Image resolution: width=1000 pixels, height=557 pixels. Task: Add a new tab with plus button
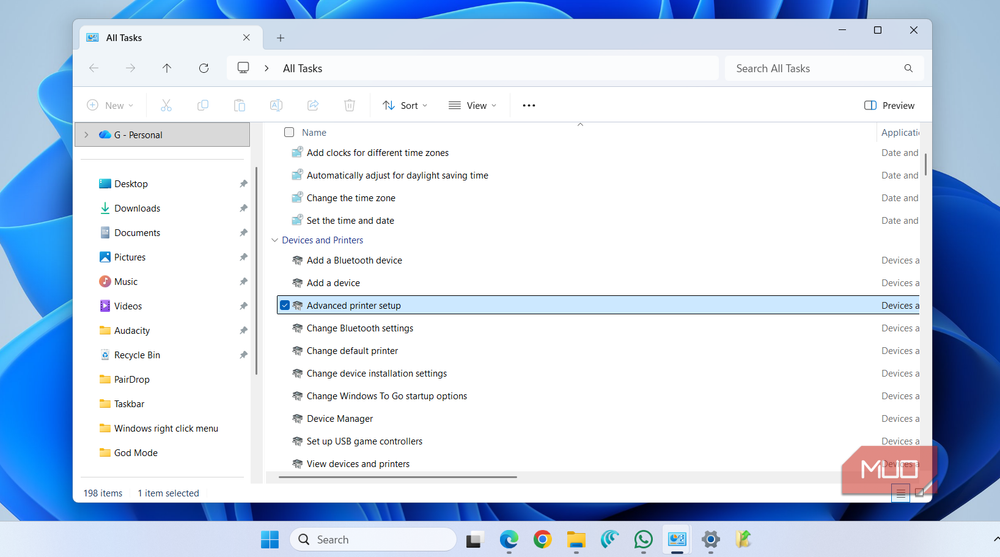pyautogui.click(x=280, y=38)
